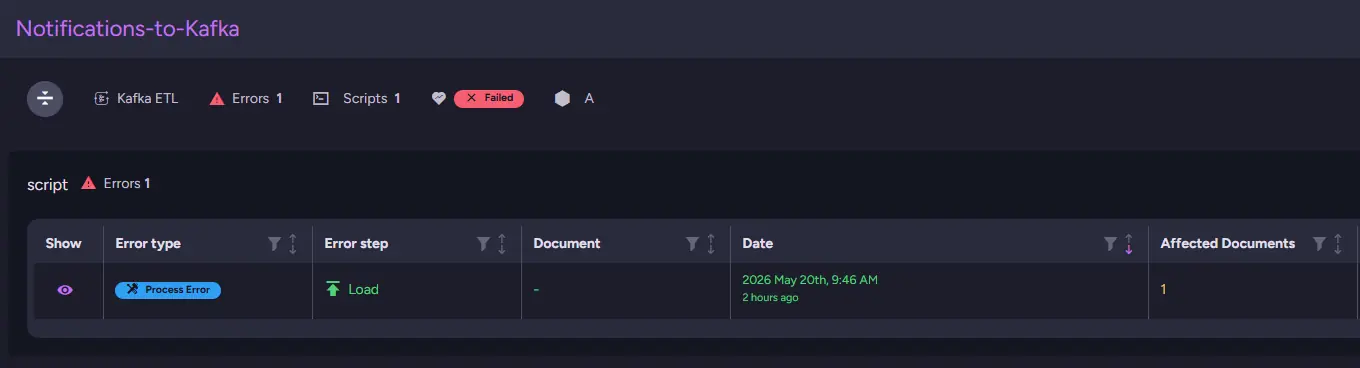The height and width of the screenshot is (368, 1360).
Task: Click the Error step header label
Action: click(356, 243)
